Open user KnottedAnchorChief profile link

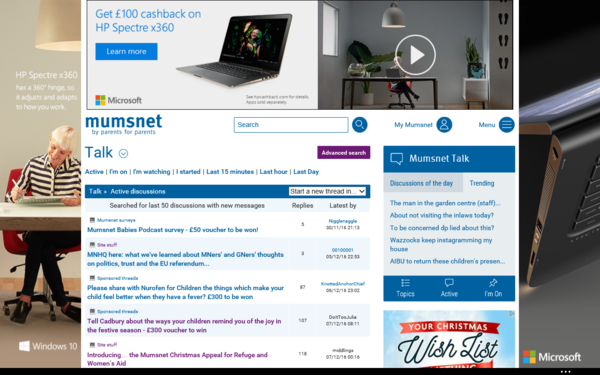(342, 284)
